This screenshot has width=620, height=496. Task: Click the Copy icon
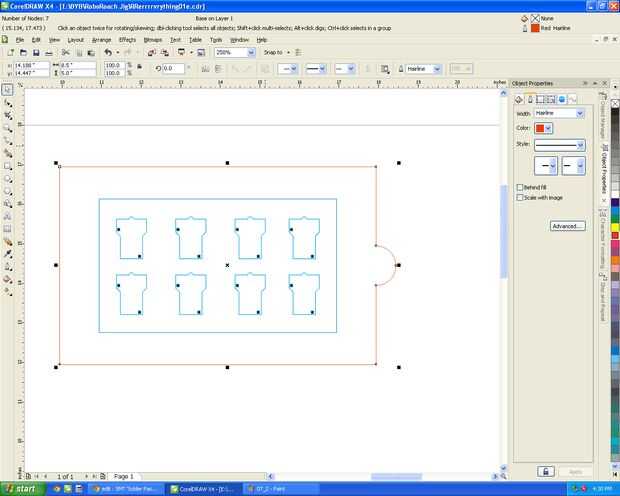(79, 52)
